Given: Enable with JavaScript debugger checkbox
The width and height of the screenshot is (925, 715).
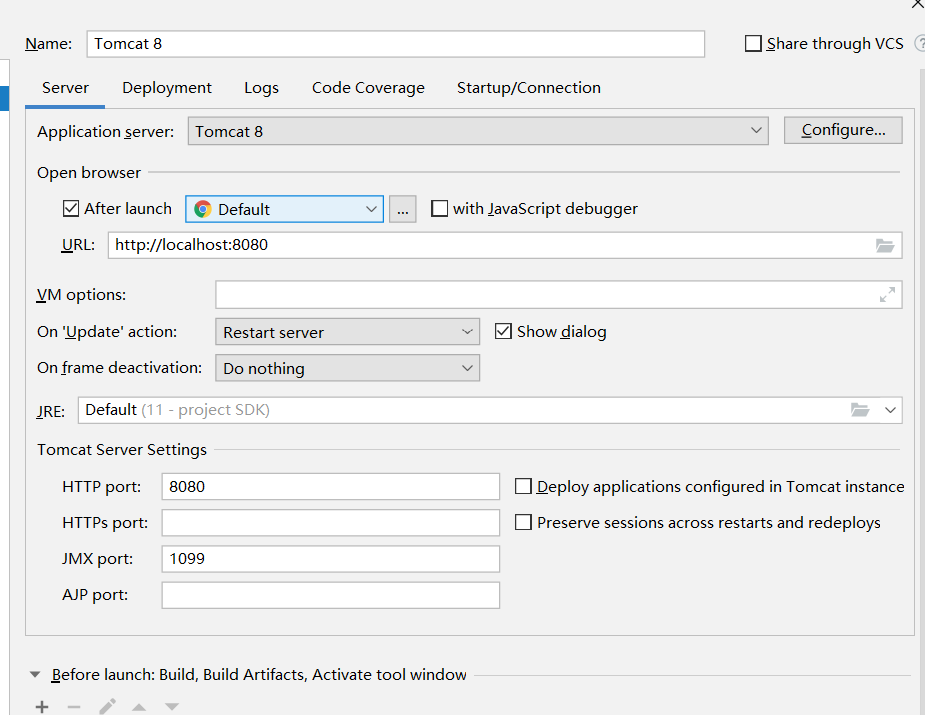Looking at the screenshot, I should 439,209.
